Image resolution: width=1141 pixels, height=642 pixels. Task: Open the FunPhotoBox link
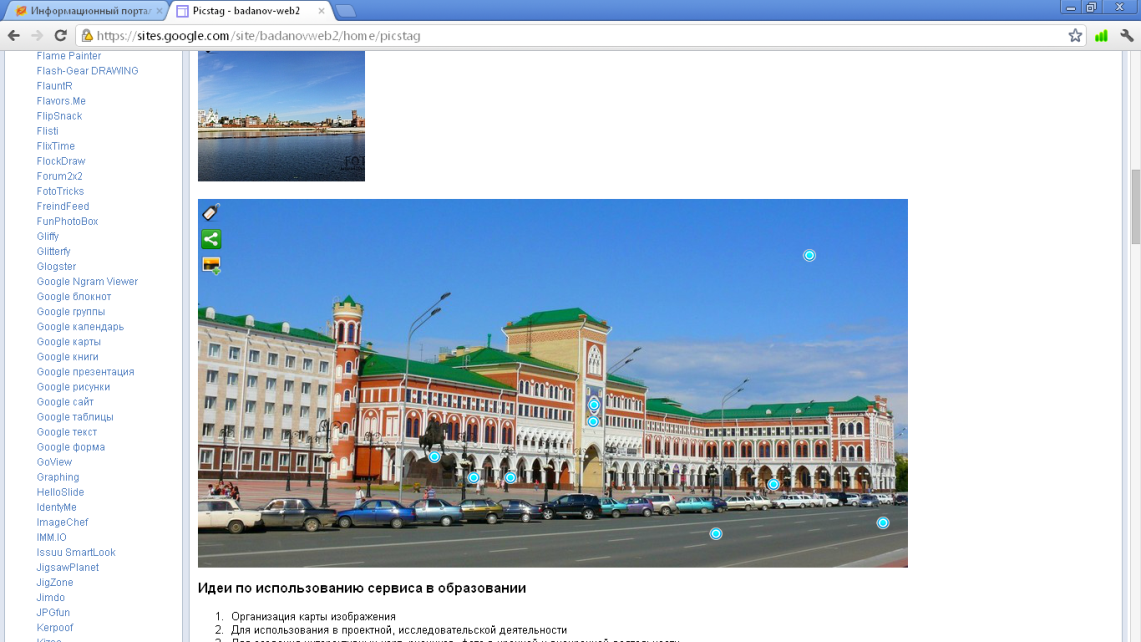coord(67,221)
